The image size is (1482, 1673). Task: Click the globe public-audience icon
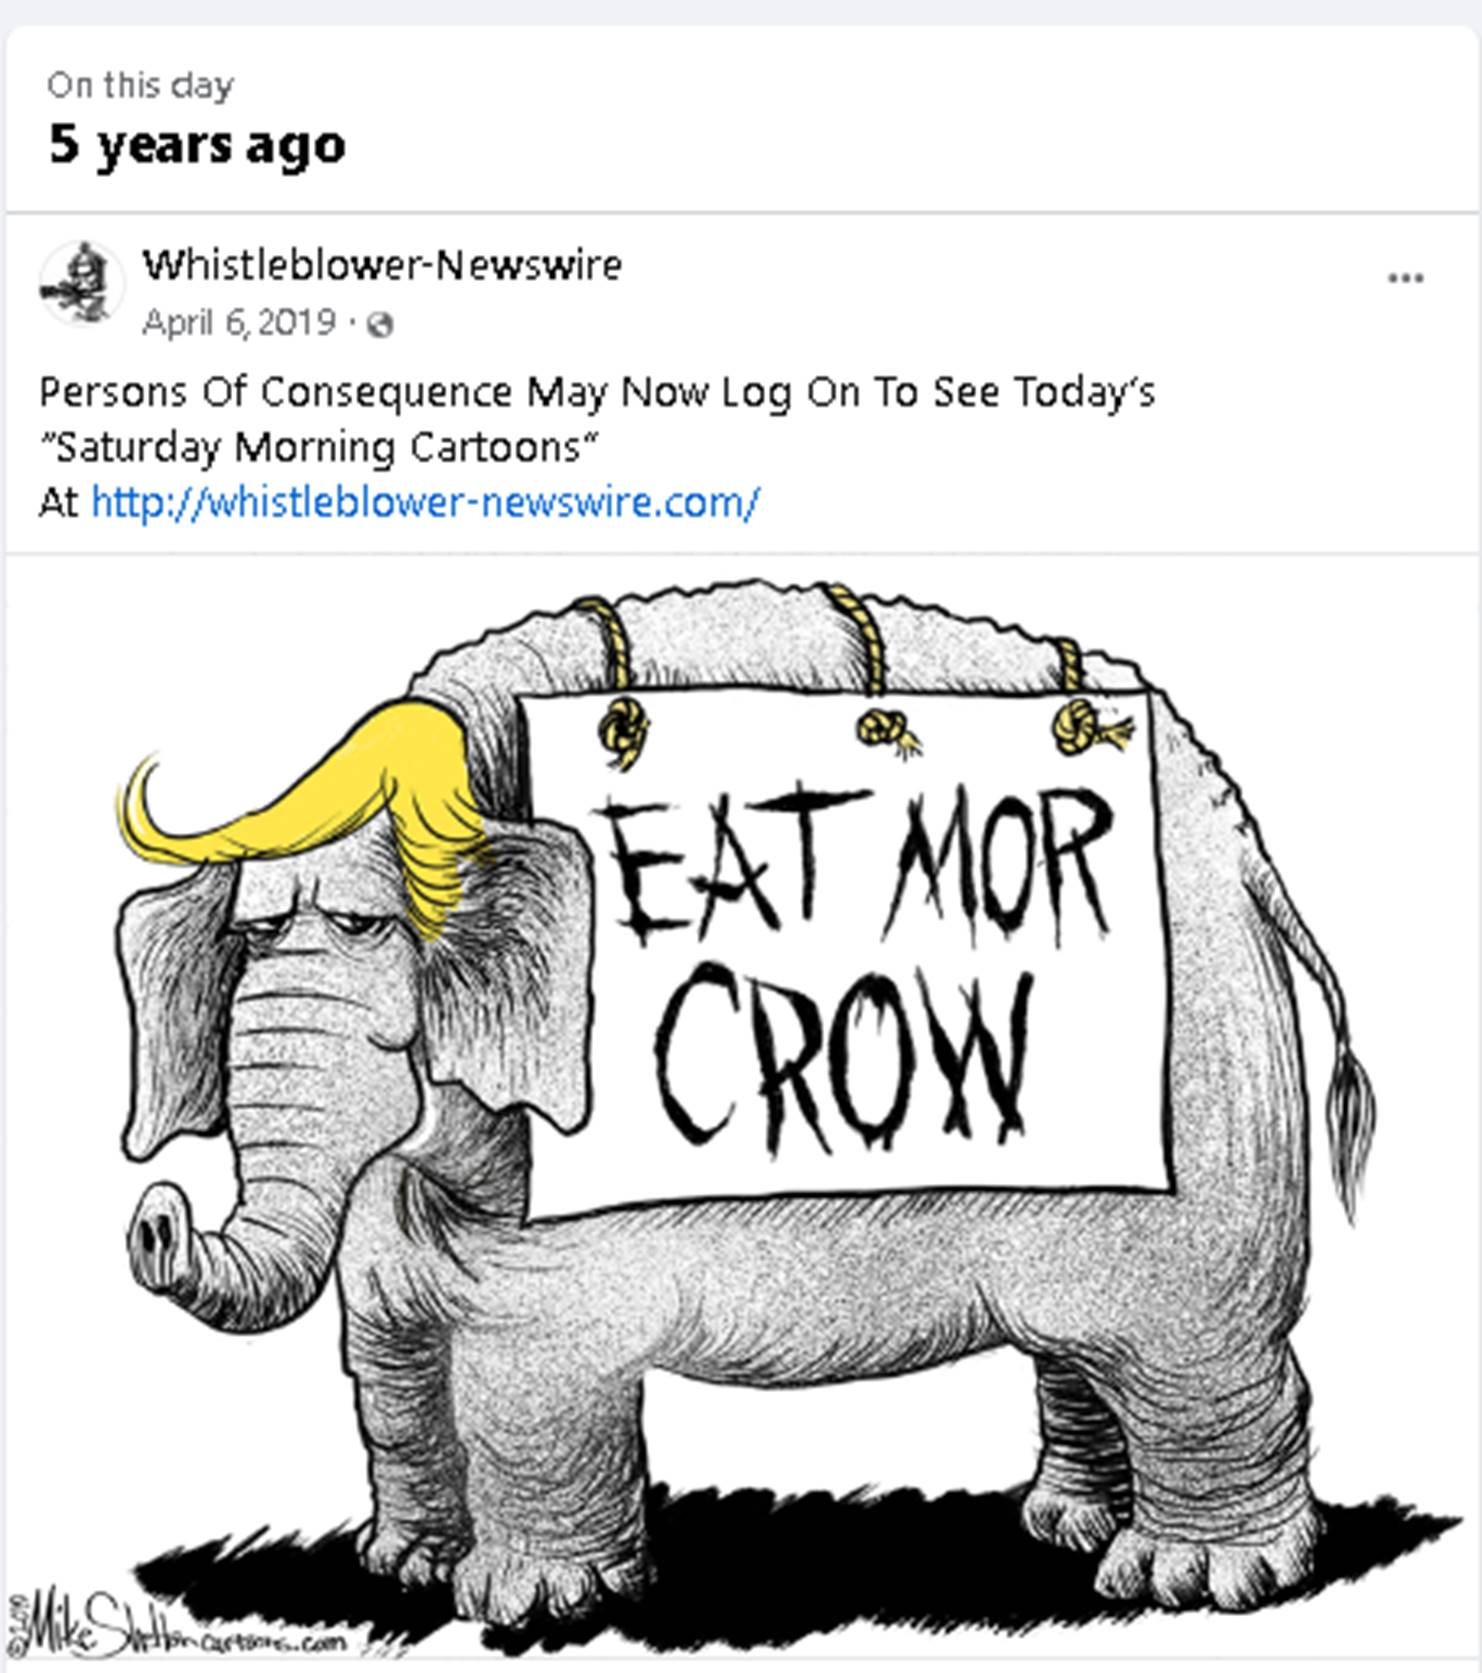[x=380, y=325]
